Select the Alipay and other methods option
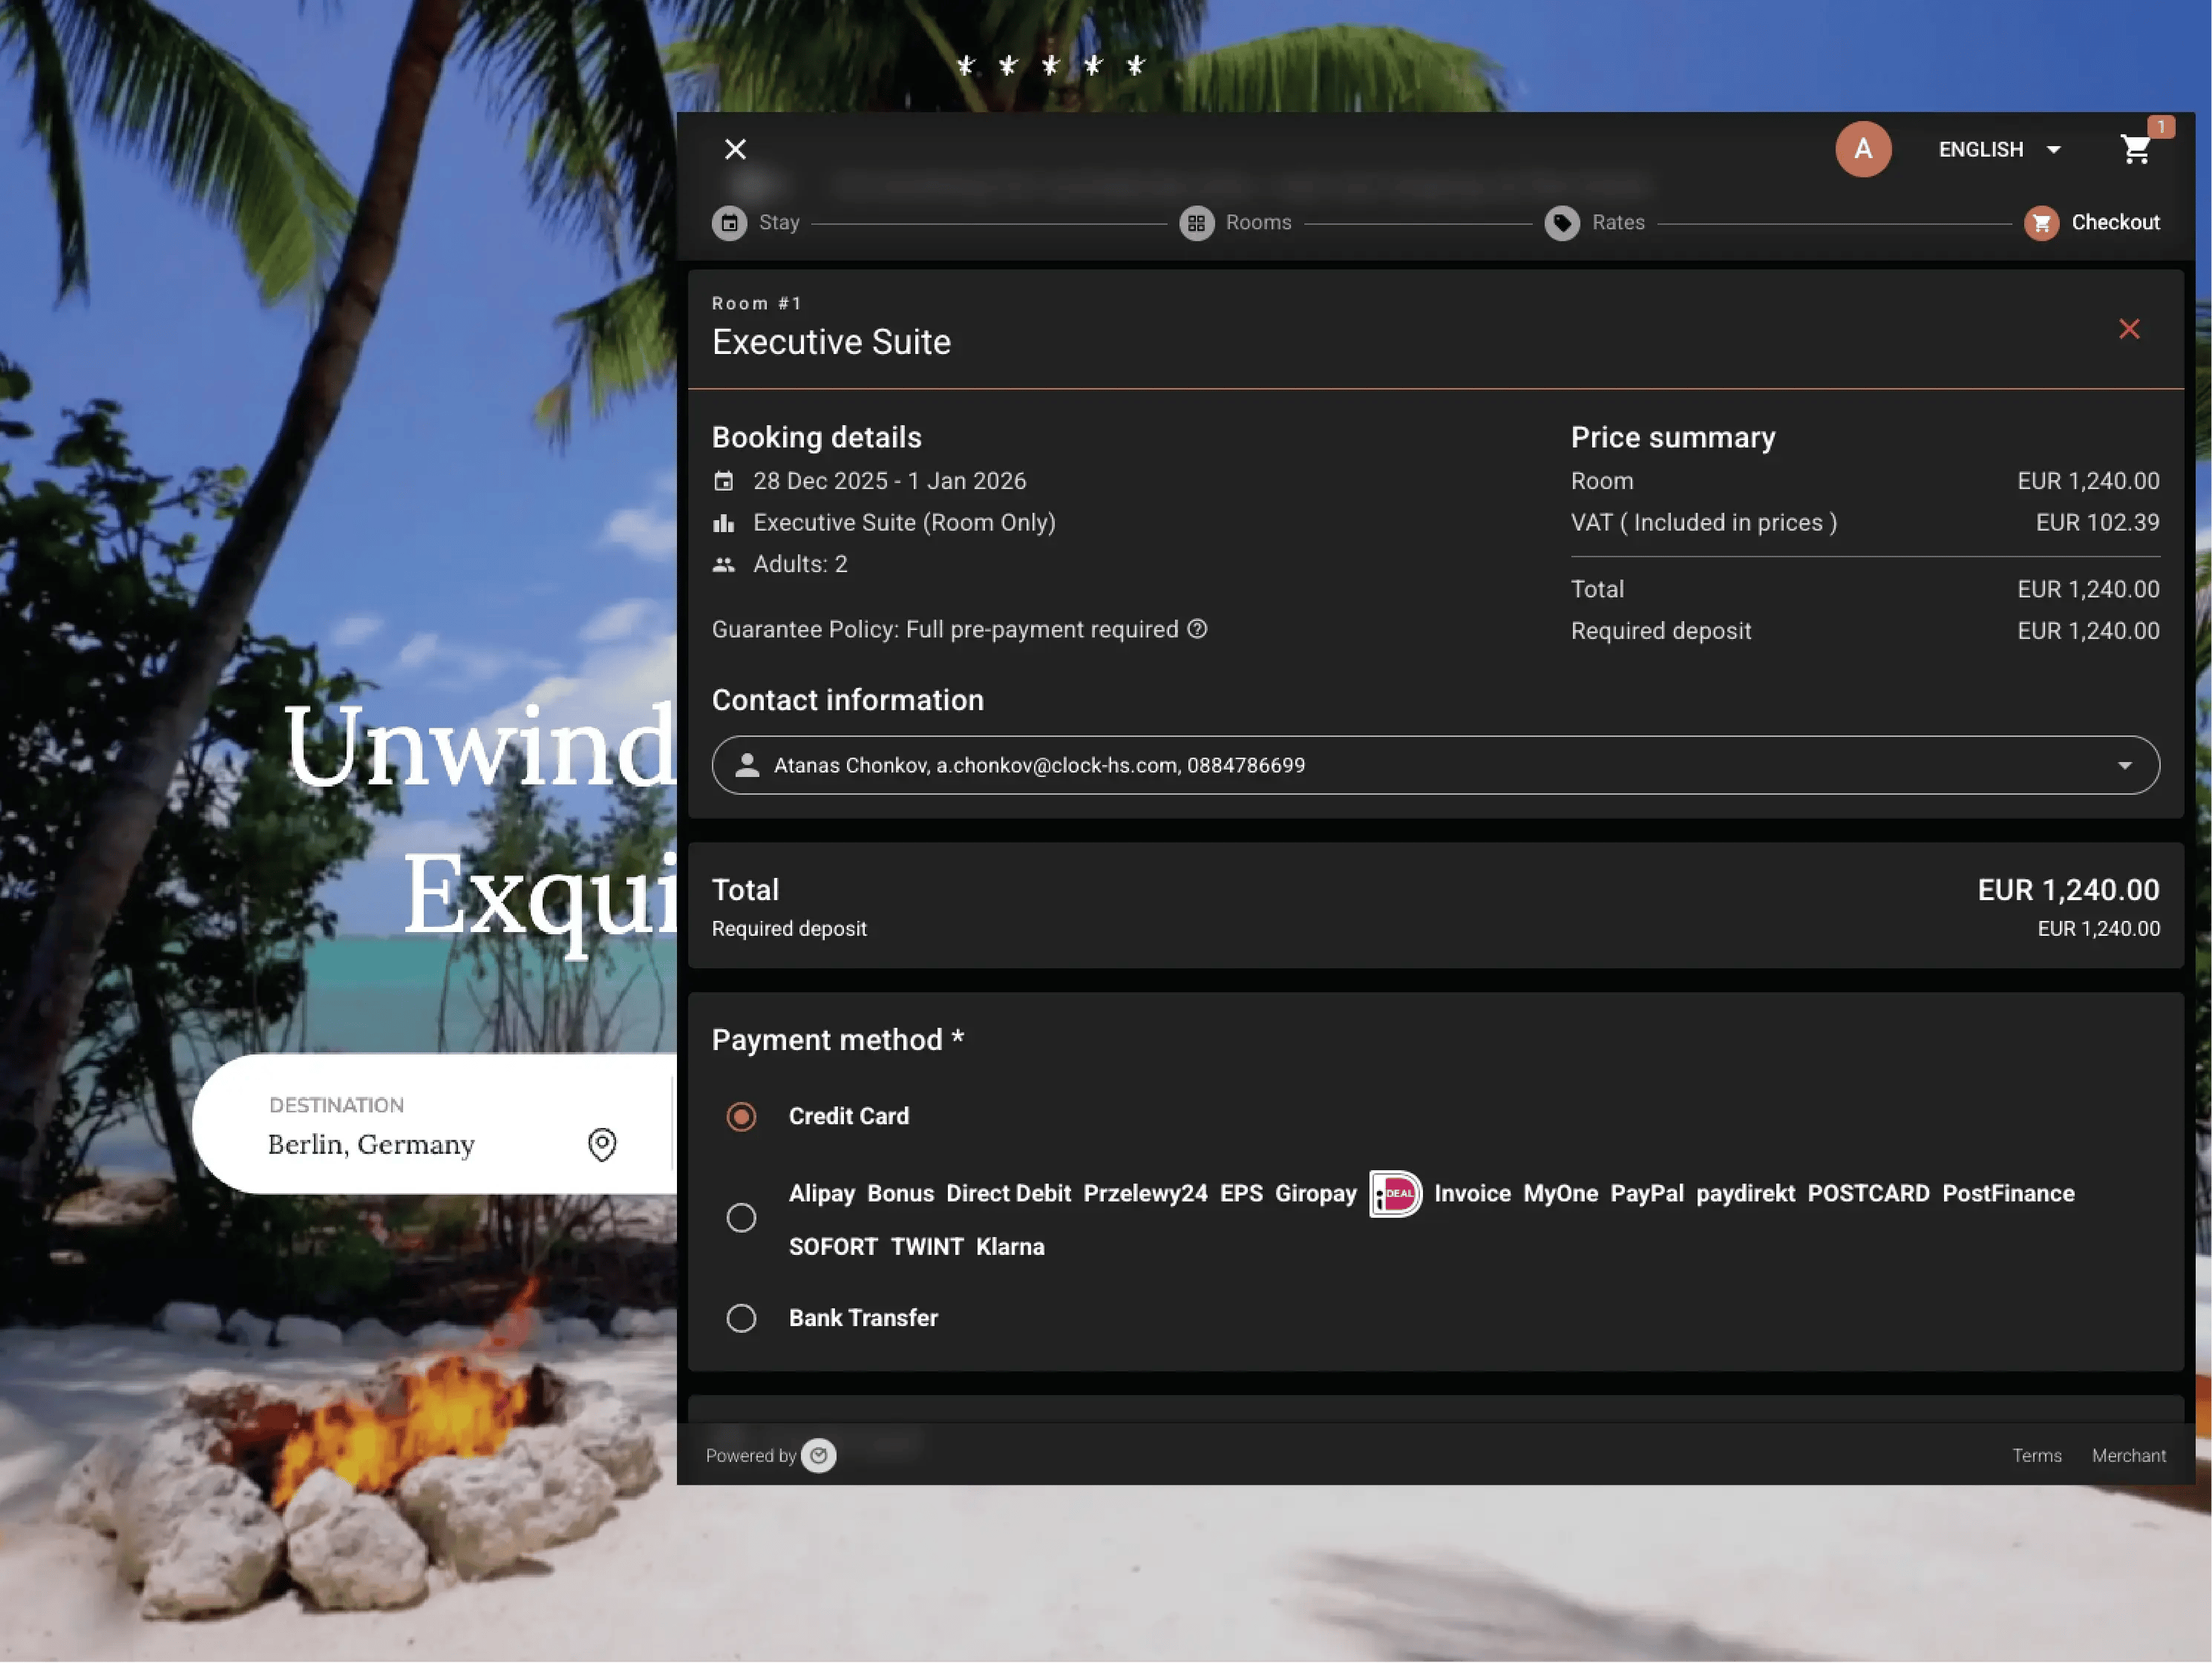Viewport: 2212px width, 1663px height. point(741,1218)
